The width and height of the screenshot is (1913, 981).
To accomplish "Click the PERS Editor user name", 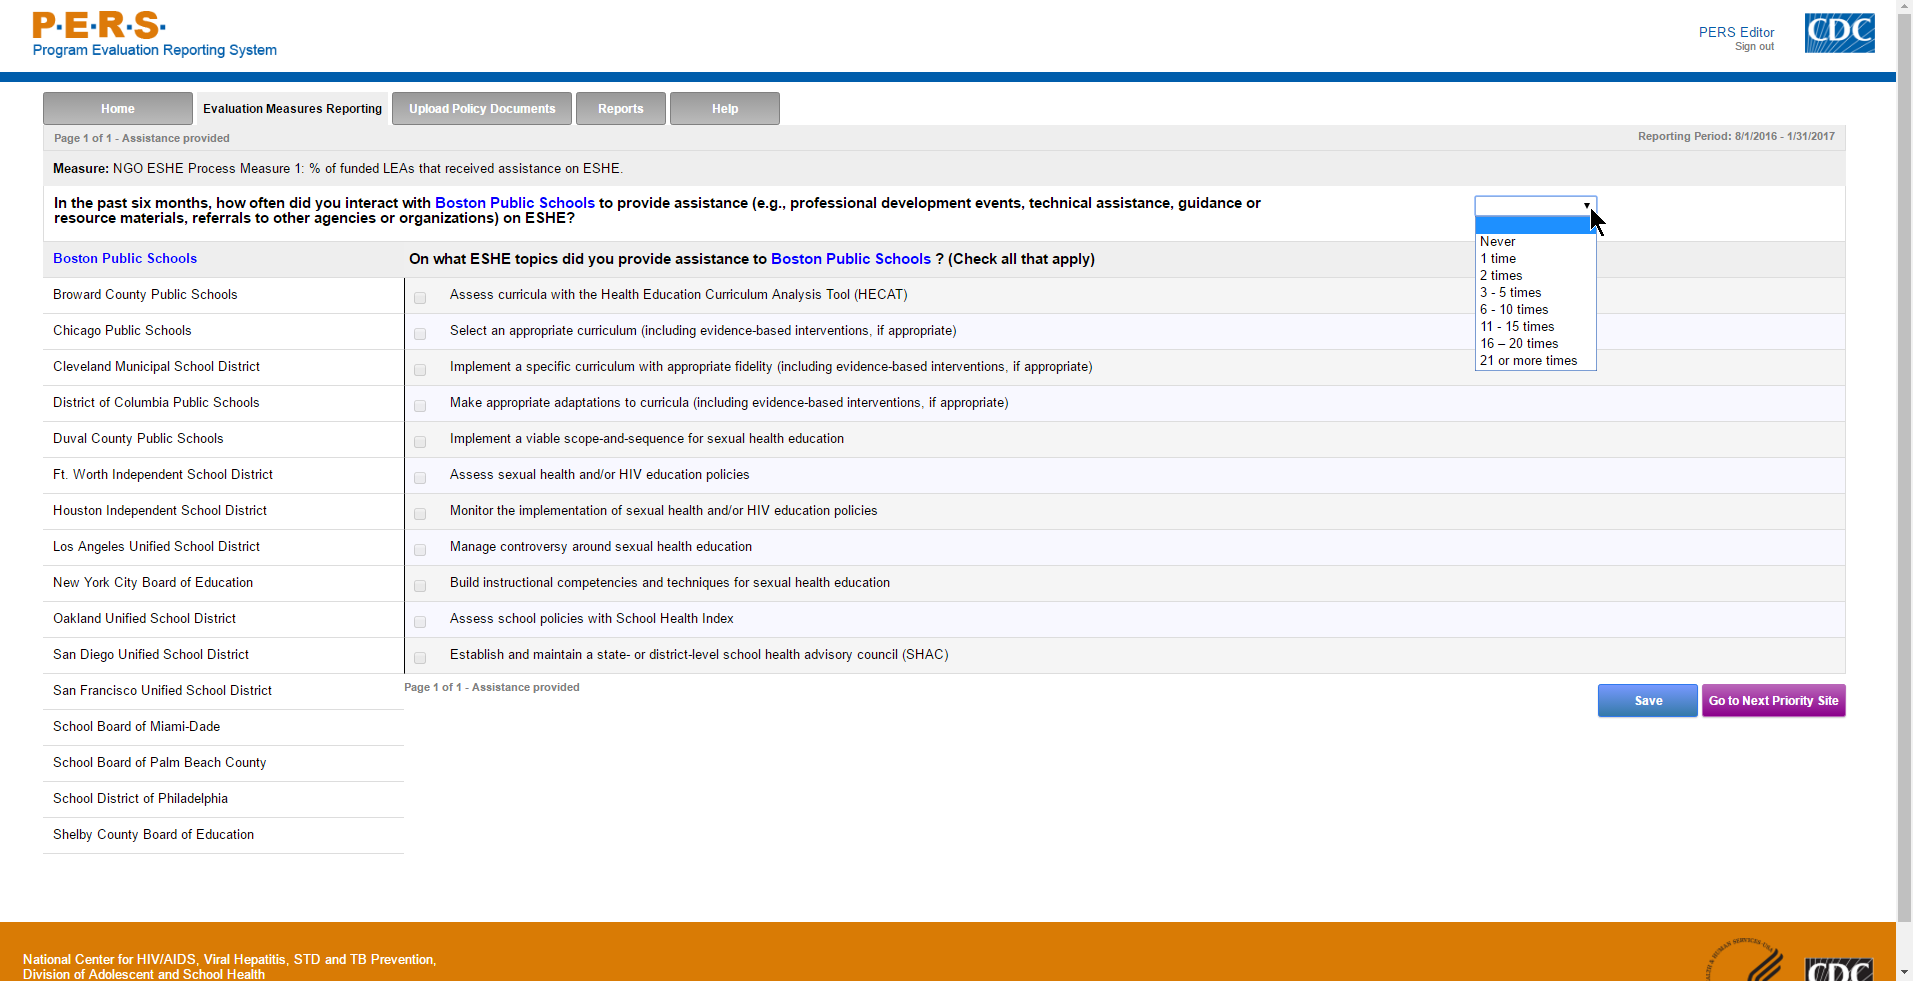I will point(1736,32).
